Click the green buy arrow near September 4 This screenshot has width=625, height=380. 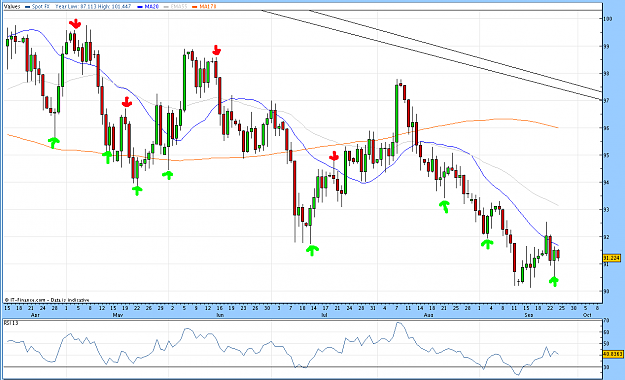[x=487, y=244]
